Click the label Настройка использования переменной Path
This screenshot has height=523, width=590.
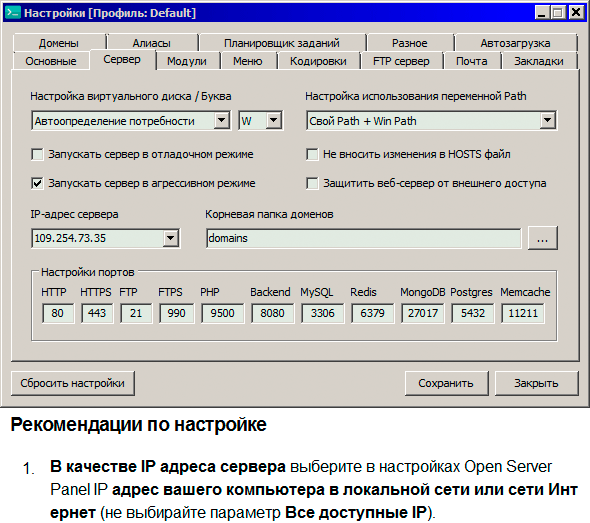tap(416, 96)
